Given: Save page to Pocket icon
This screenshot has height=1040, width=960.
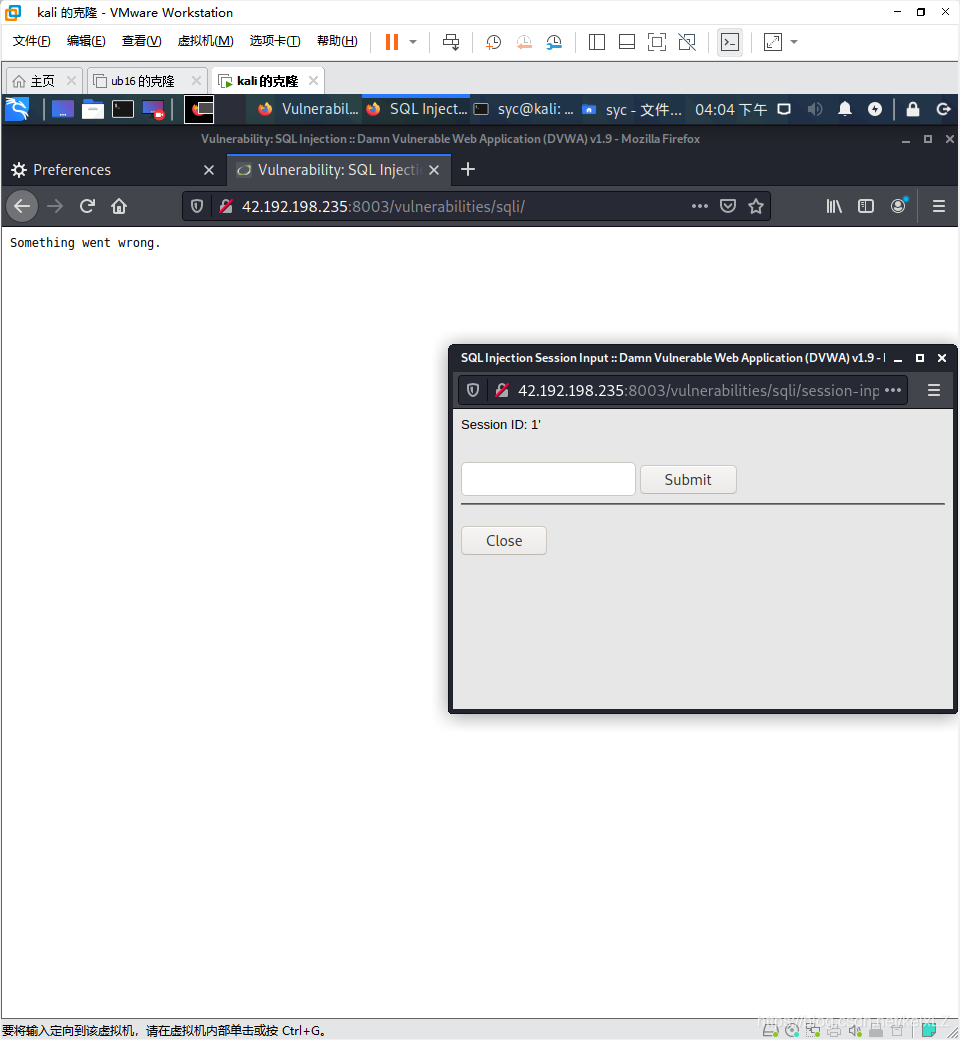Looking at the screenshot, I should coord(728,206).
